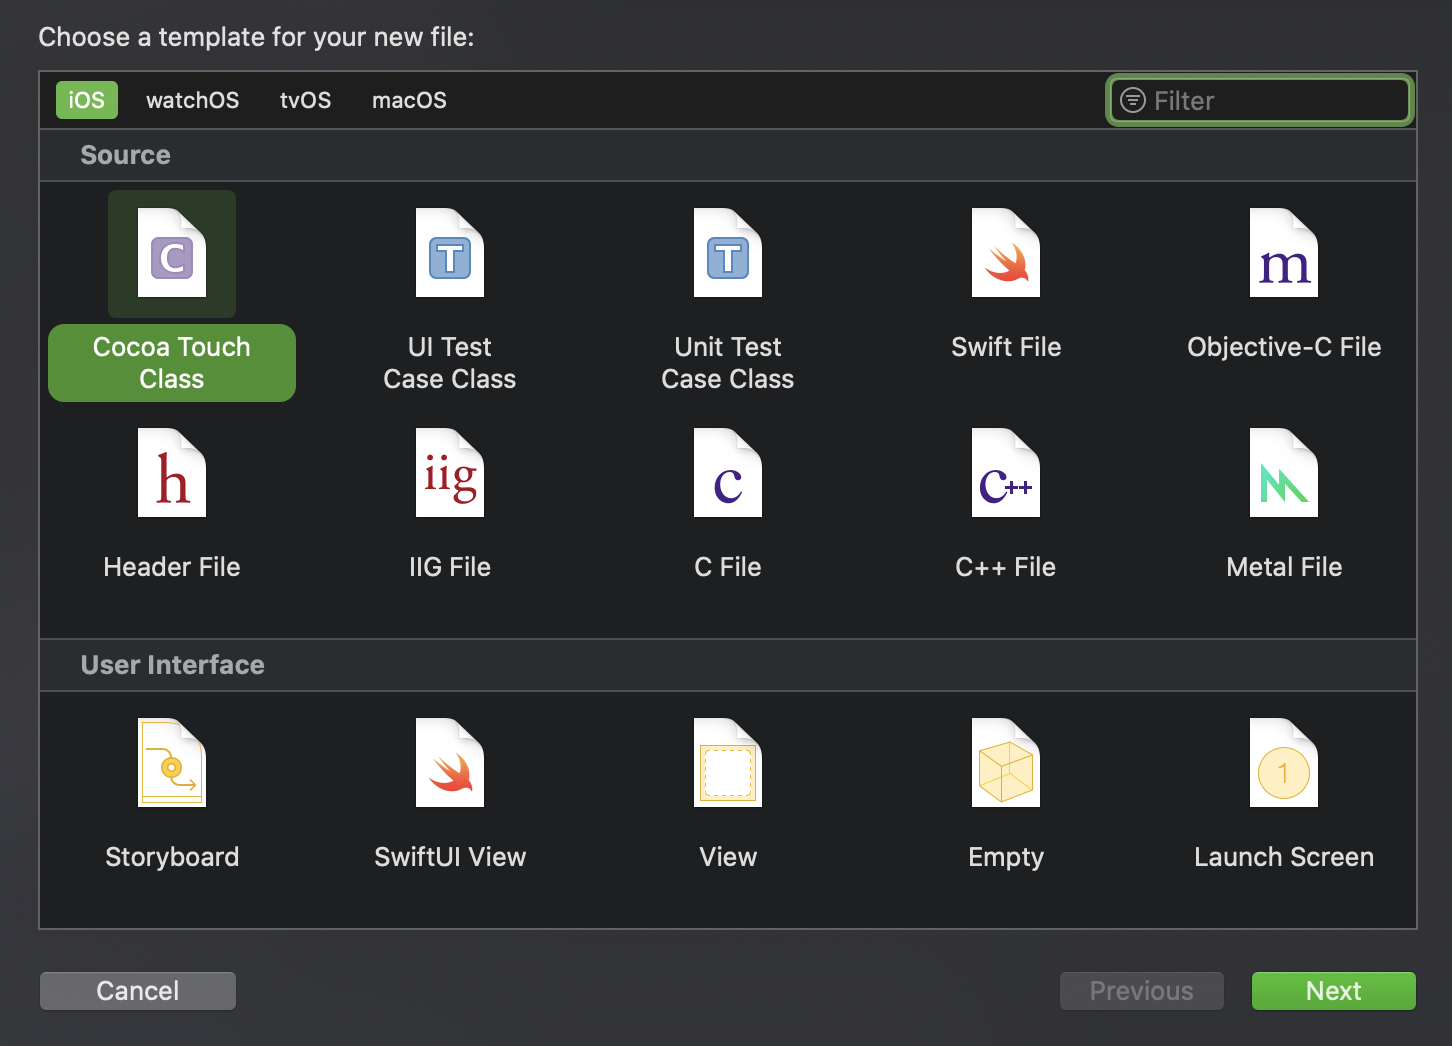This screenshot has height=1046, width=1452.
Task: Choose the Launch Screen icon
Action: click(x=1284, y=763)
